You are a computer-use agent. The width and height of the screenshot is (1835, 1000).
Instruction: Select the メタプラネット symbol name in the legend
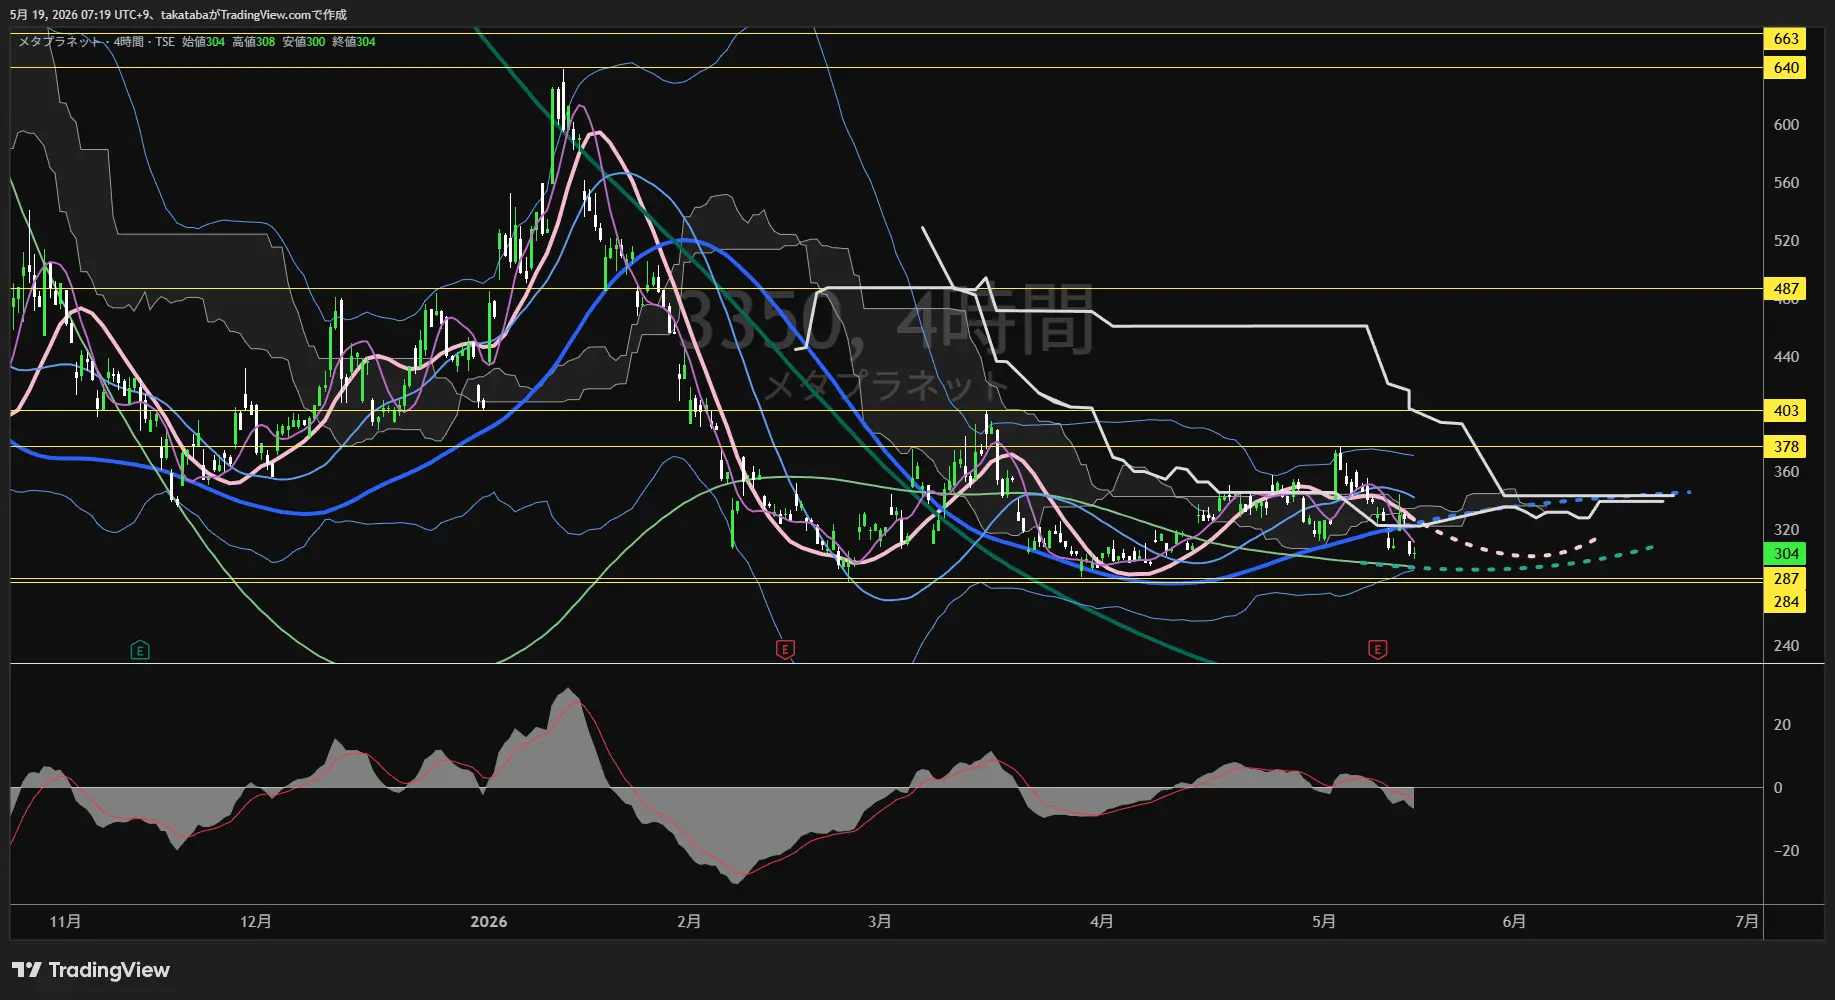61,42
